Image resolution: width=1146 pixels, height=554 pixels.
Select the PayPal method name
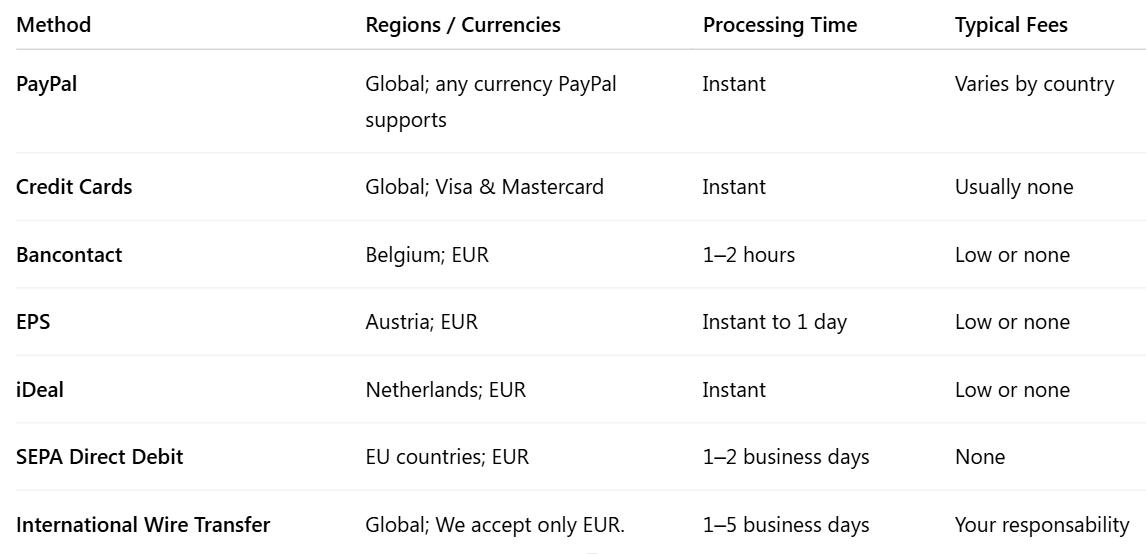(x=47, y=84)
